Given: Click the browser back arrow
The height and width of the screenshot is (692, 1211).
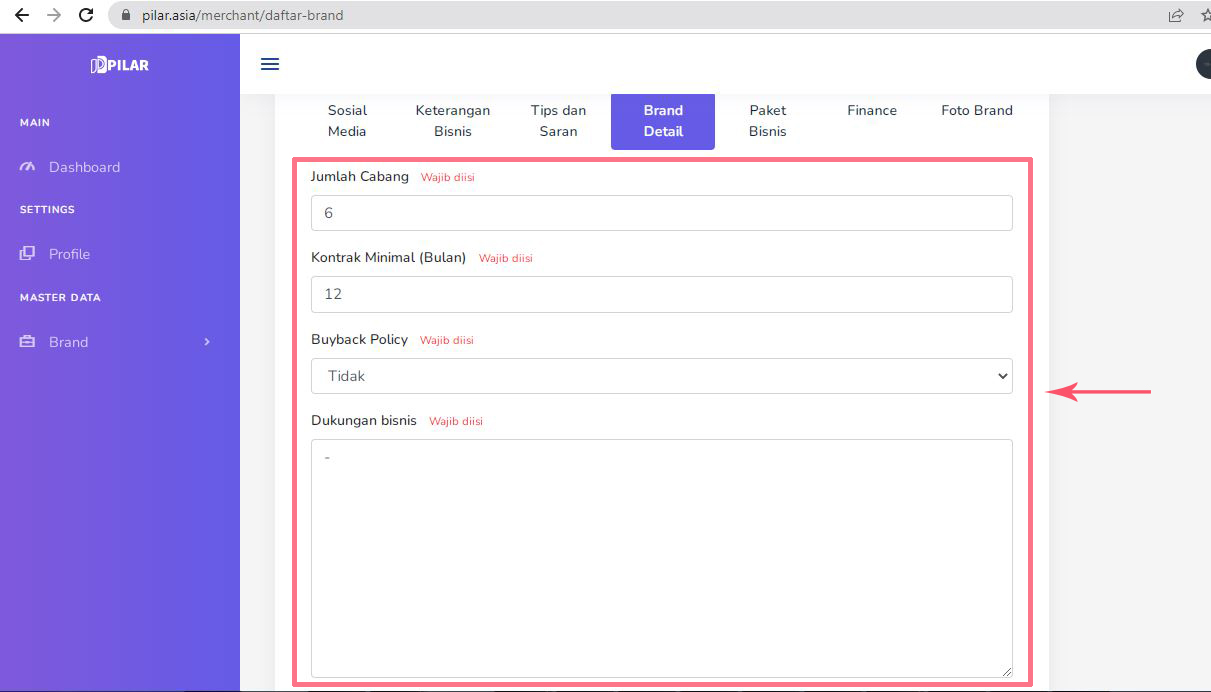Looking at the screenshot, I should (x=22, y=15).
